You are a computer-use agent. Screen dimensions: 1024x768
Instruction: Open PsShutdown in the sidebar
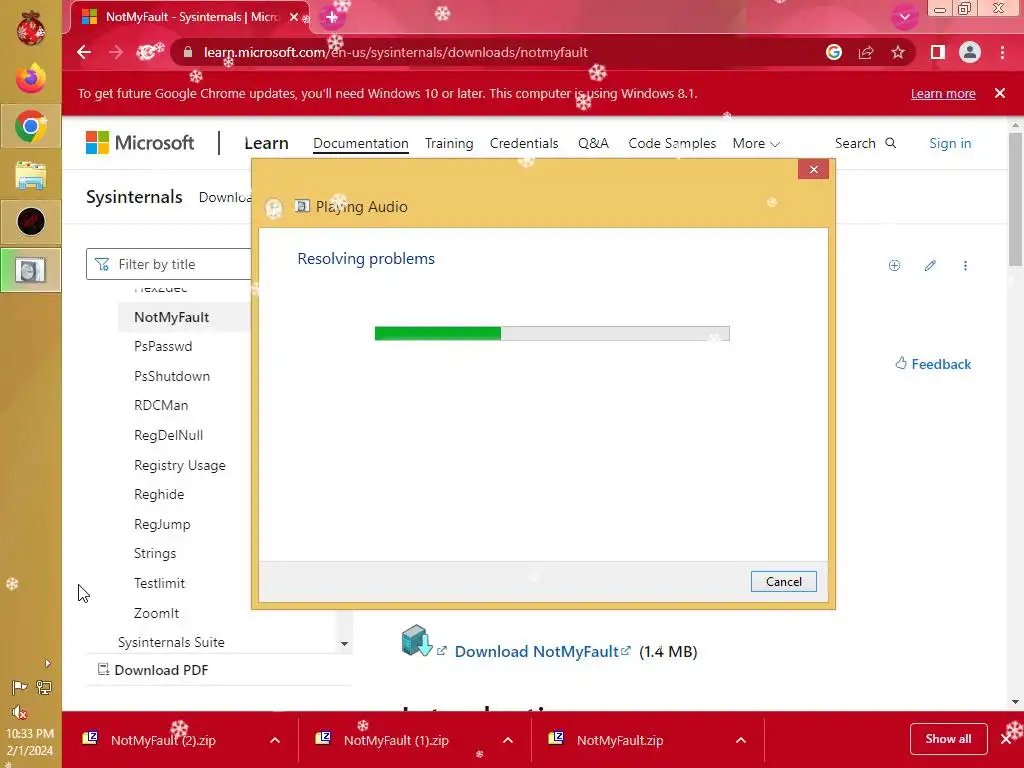click(172, 376)
